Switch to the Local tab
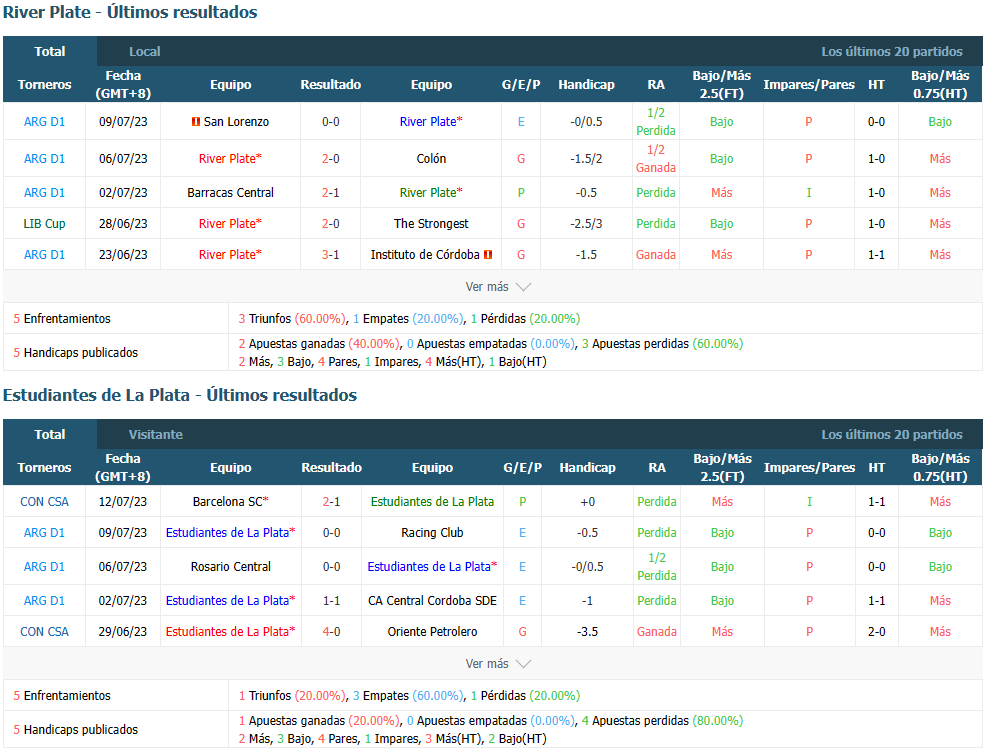This screenshot has height=753, width=990. (x=145, y=52)
